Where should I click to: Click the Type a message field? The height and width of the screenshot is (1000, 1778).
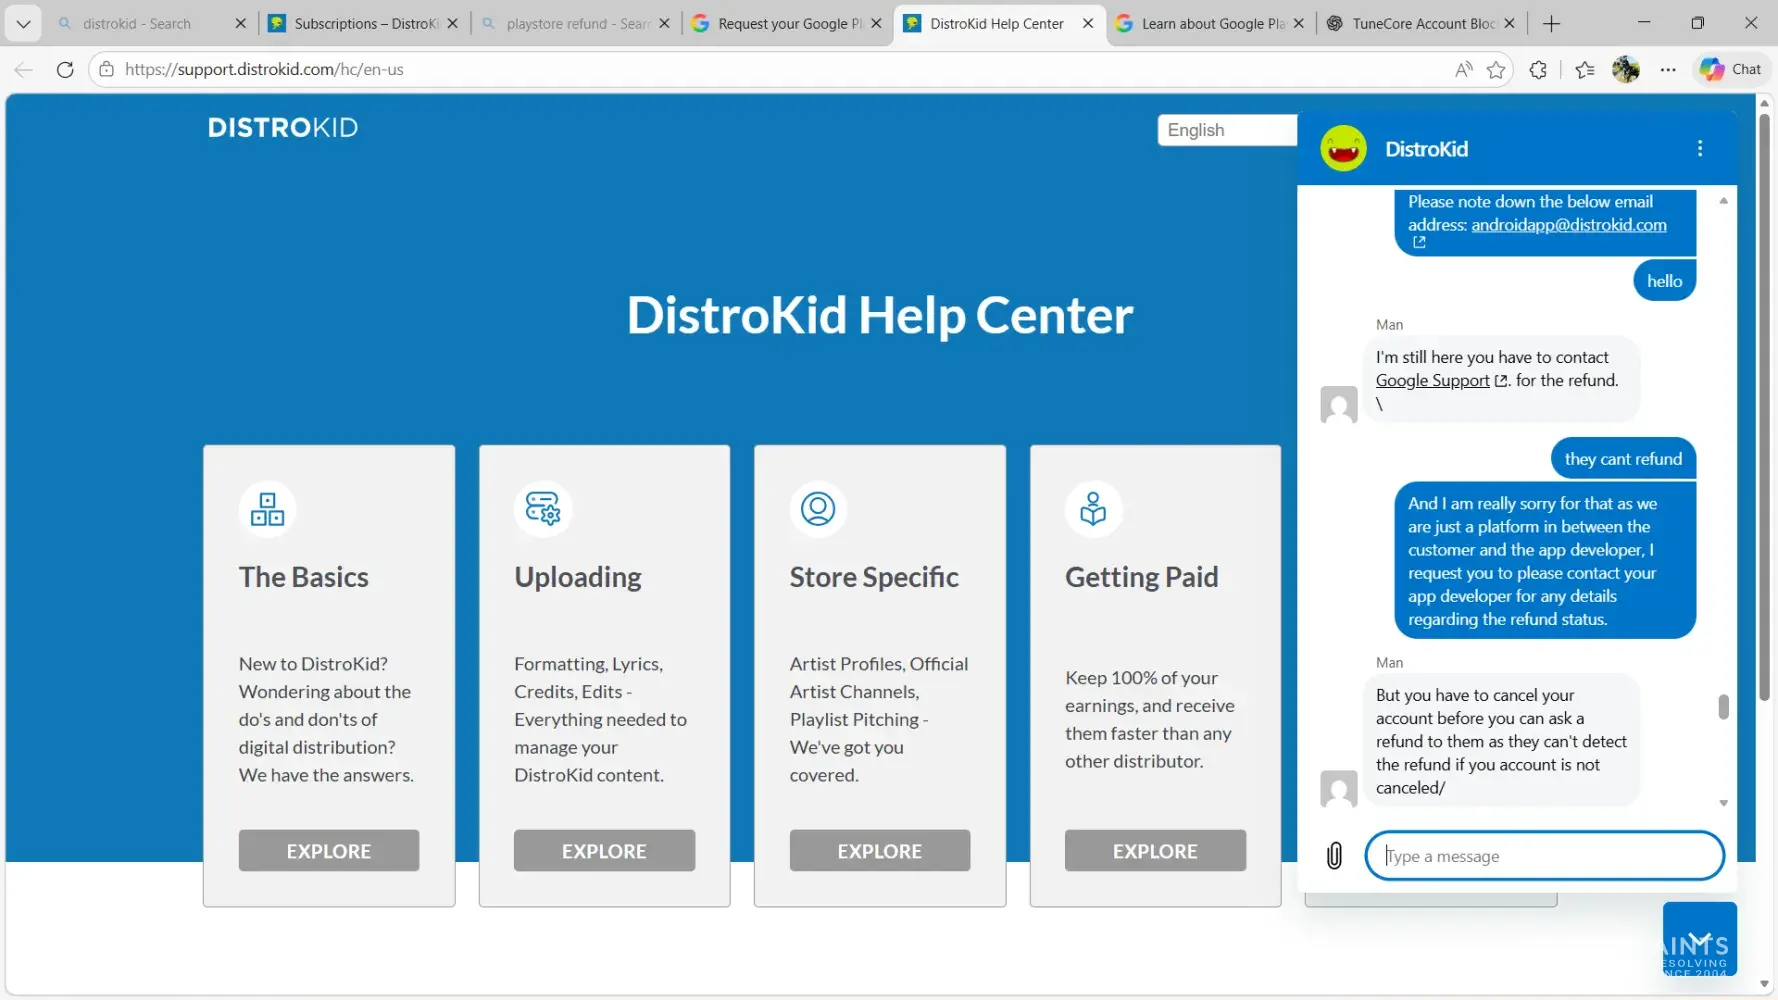pos(1545,856)
